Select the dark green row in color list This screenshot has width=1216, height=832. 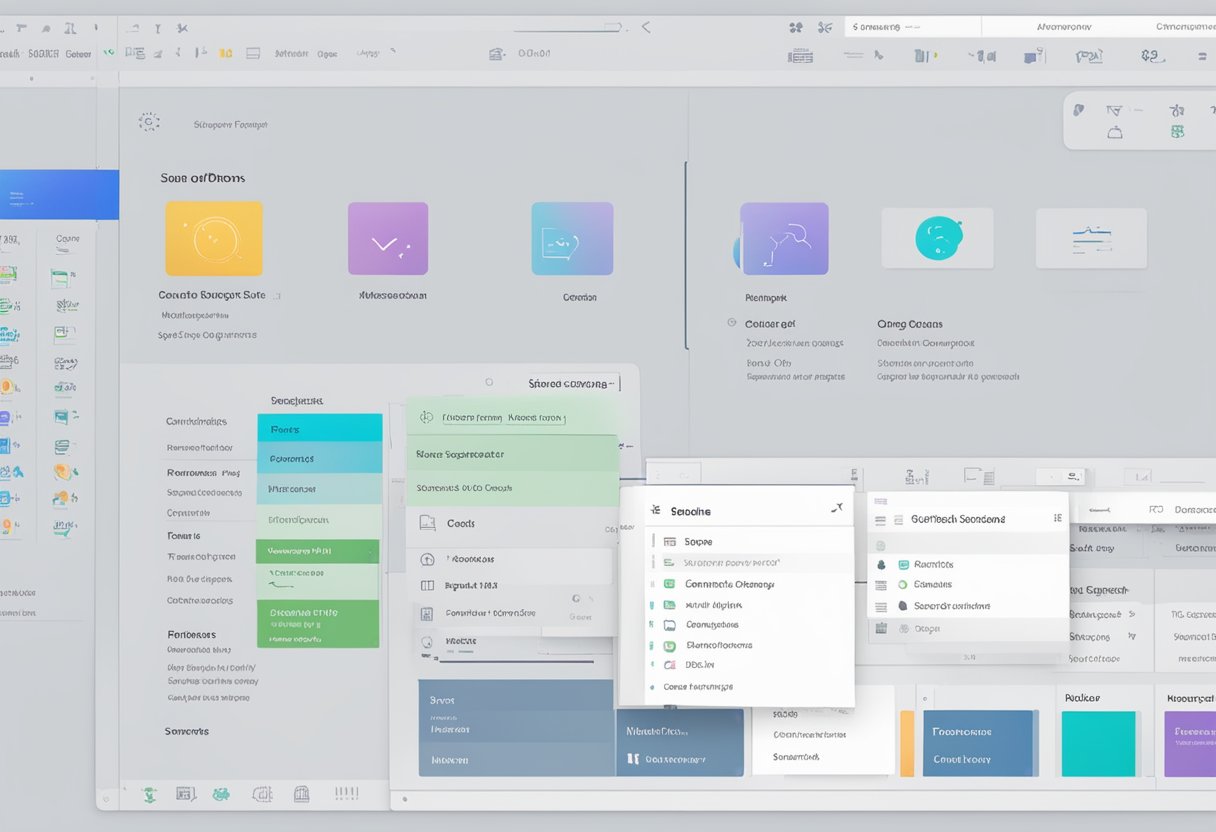pos(317,551)
